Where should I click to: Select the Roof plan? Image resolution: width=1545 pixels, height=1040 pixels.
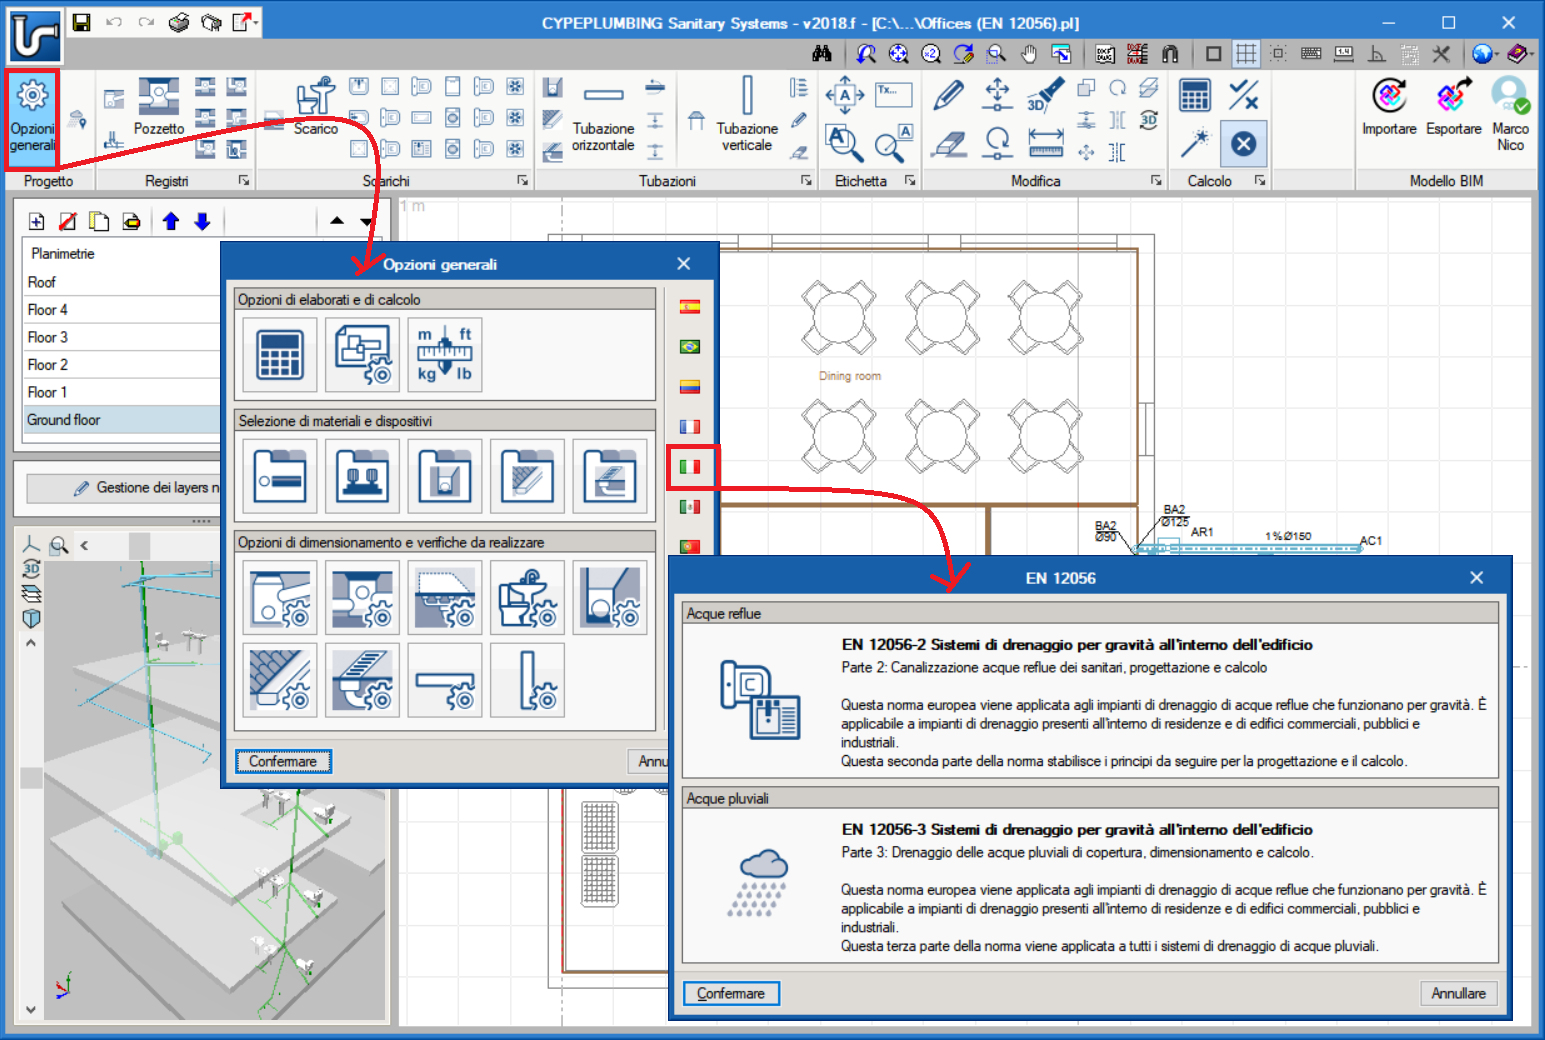tap(122, 282)
